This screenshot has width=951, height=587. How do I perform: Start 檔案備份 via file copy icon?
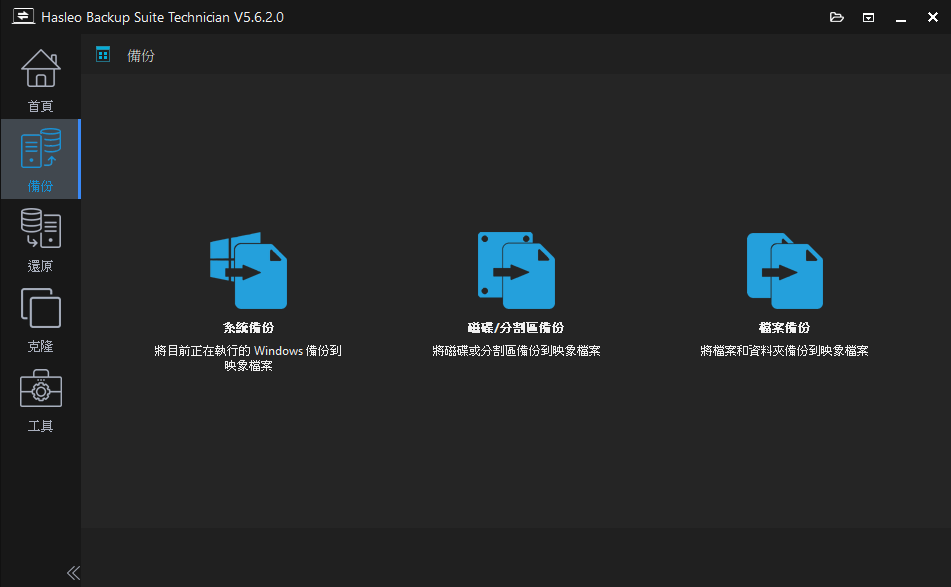click(x=784, y=270)
